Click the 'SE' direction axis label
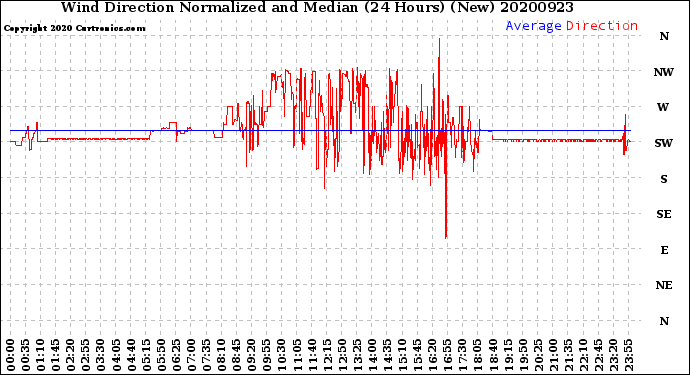The image size is (690, 375). point(664,214)
